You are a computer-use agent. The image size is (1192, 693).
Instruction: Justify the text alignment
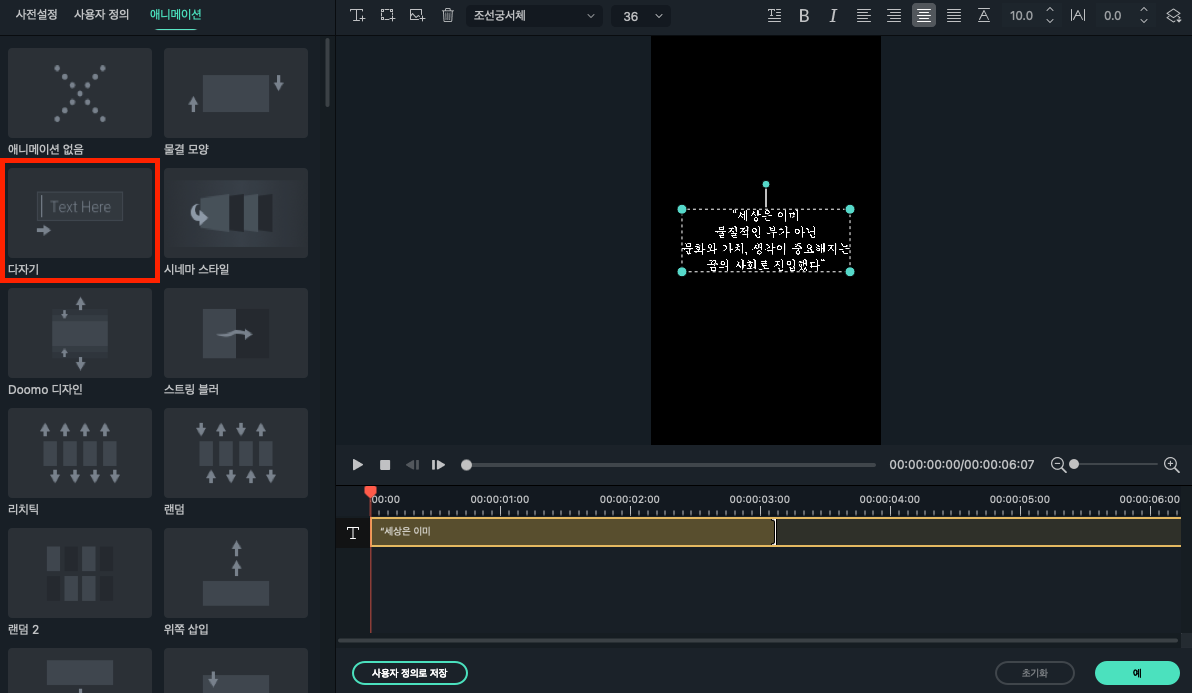click(954, 15)
